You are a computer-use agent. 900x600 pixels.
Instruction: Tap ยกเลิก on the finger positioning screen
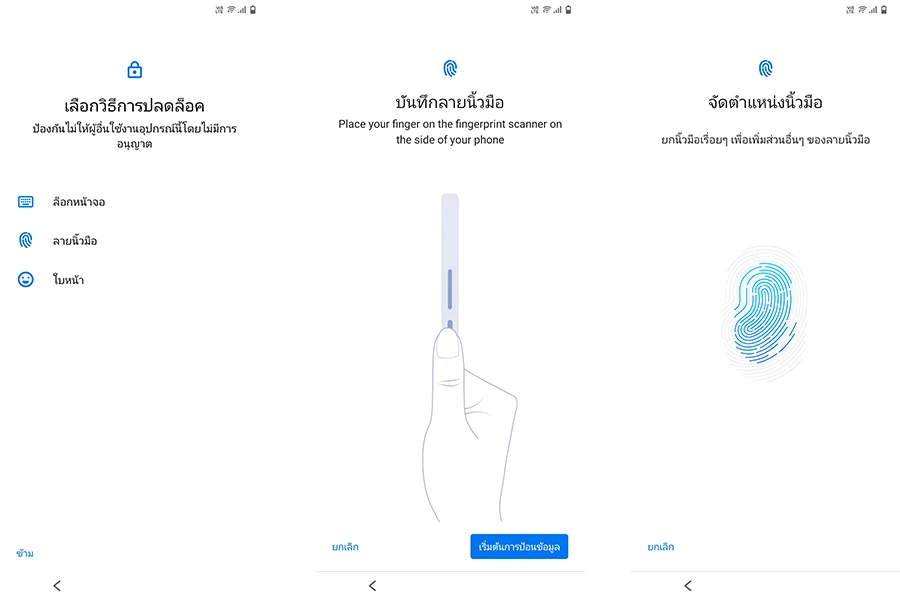[x=661, y=547]
